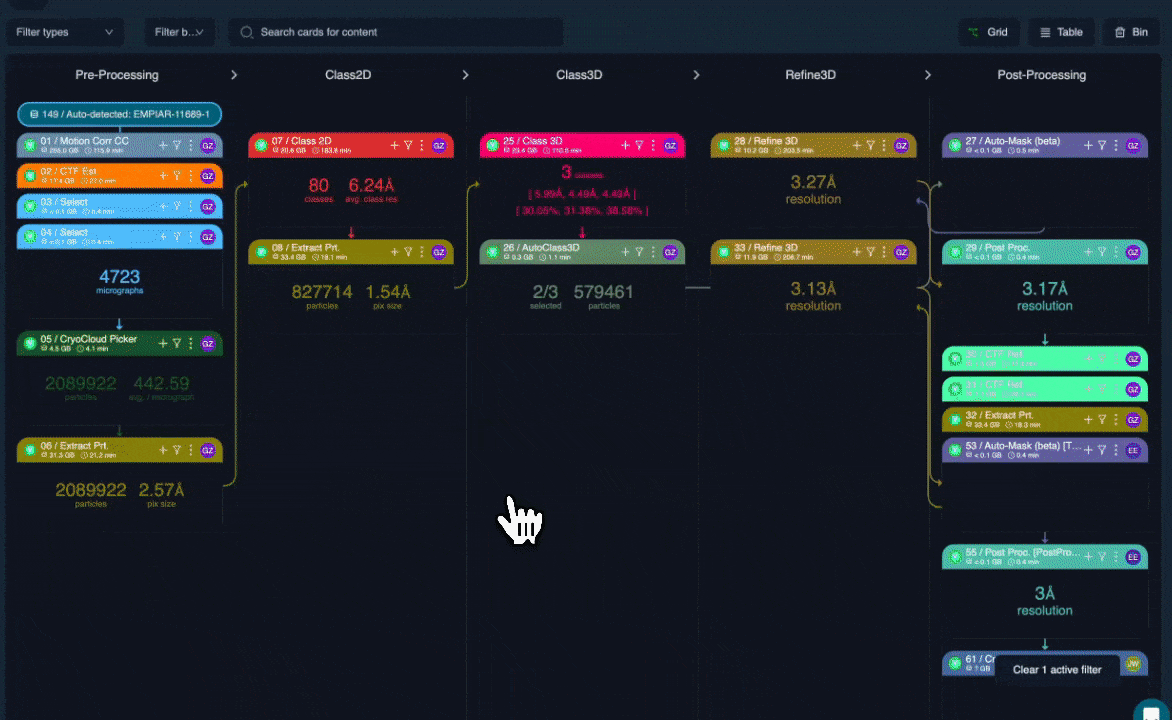Click the EE avatar on Post Proc. card 55
This screenshot has width=1172, height=720.
coord(1133,557)
